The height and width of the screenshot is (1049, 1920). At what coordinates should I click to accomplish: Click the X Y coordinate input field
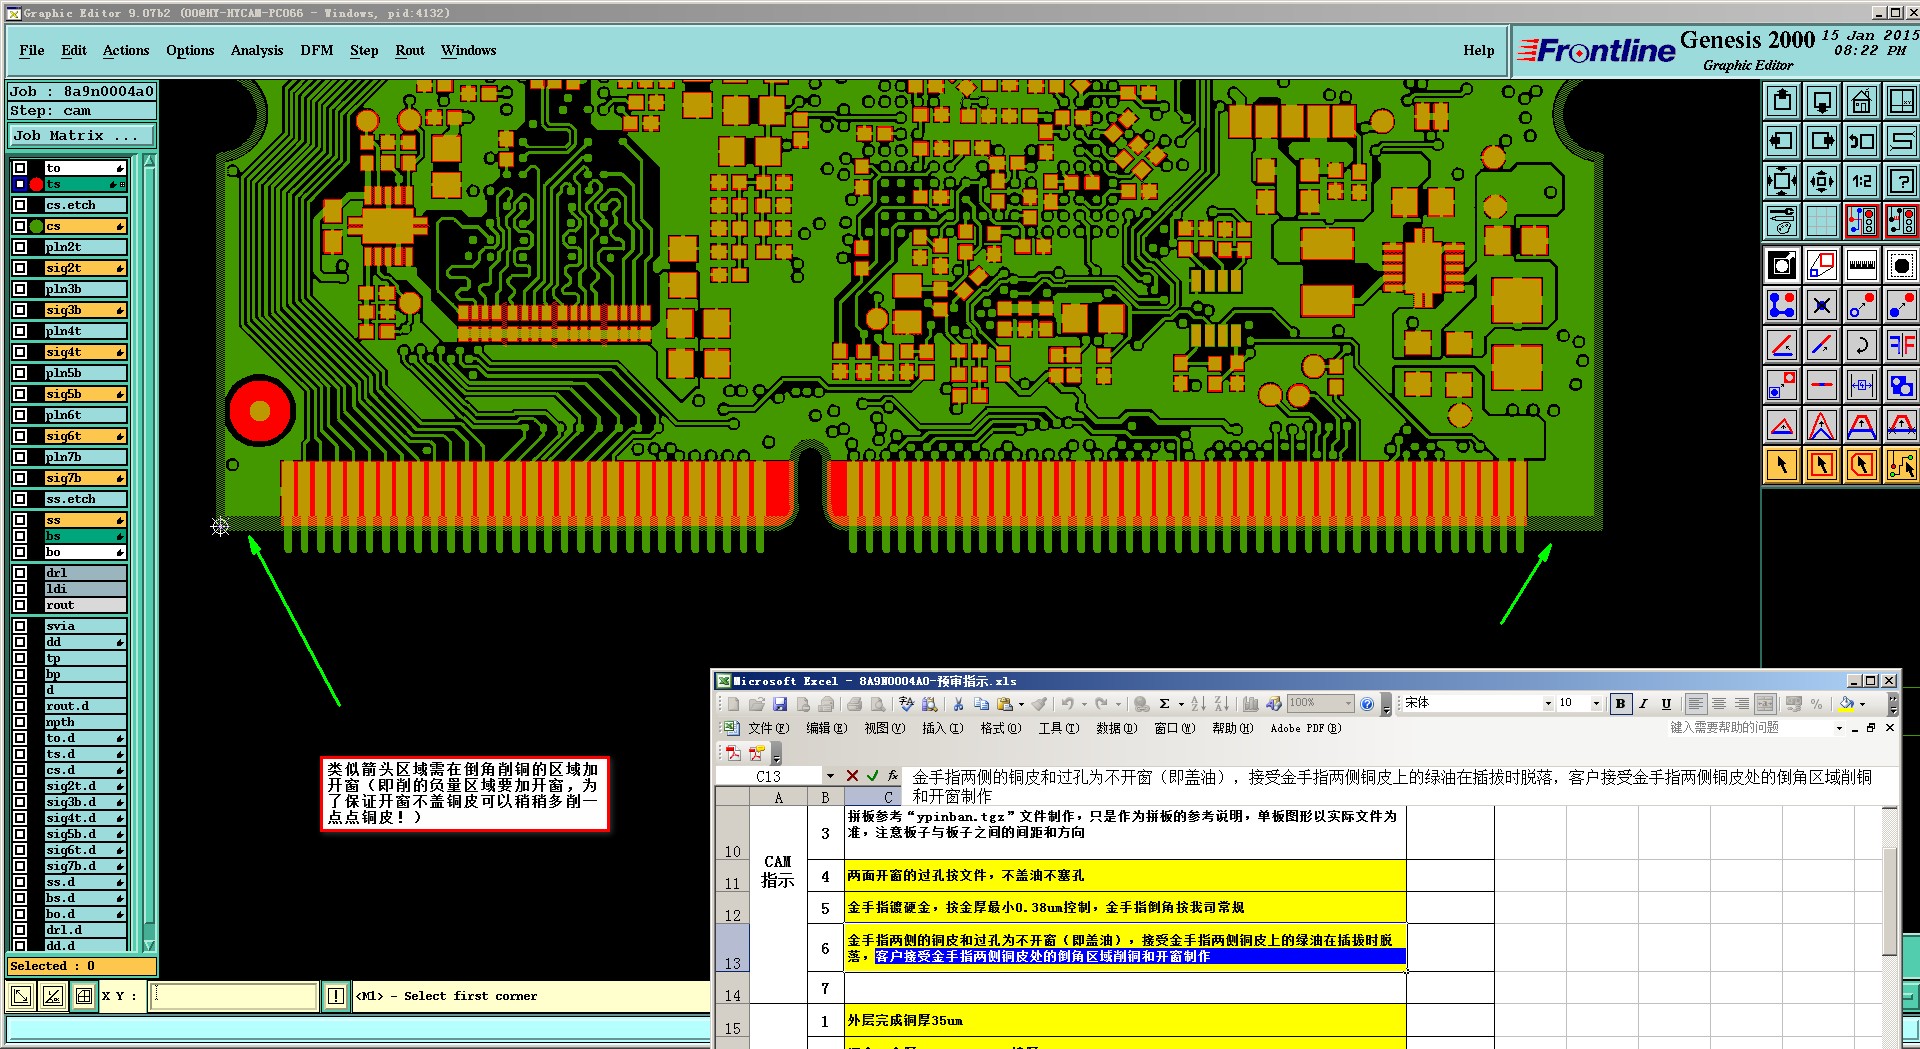(233, 996)
